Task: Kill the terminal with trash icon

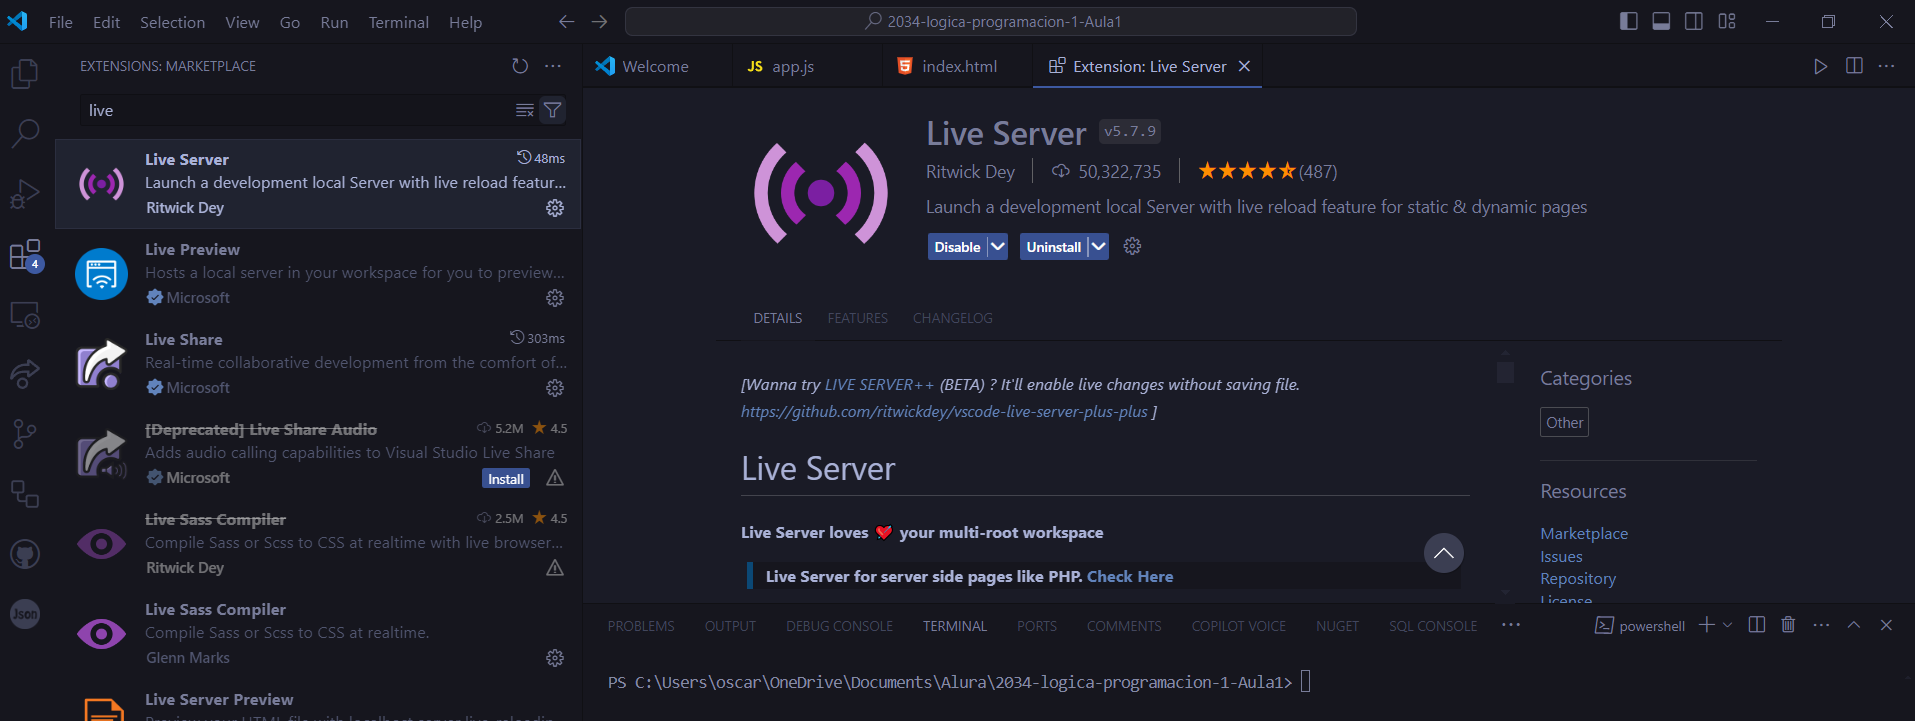Action: [1788, 625]
